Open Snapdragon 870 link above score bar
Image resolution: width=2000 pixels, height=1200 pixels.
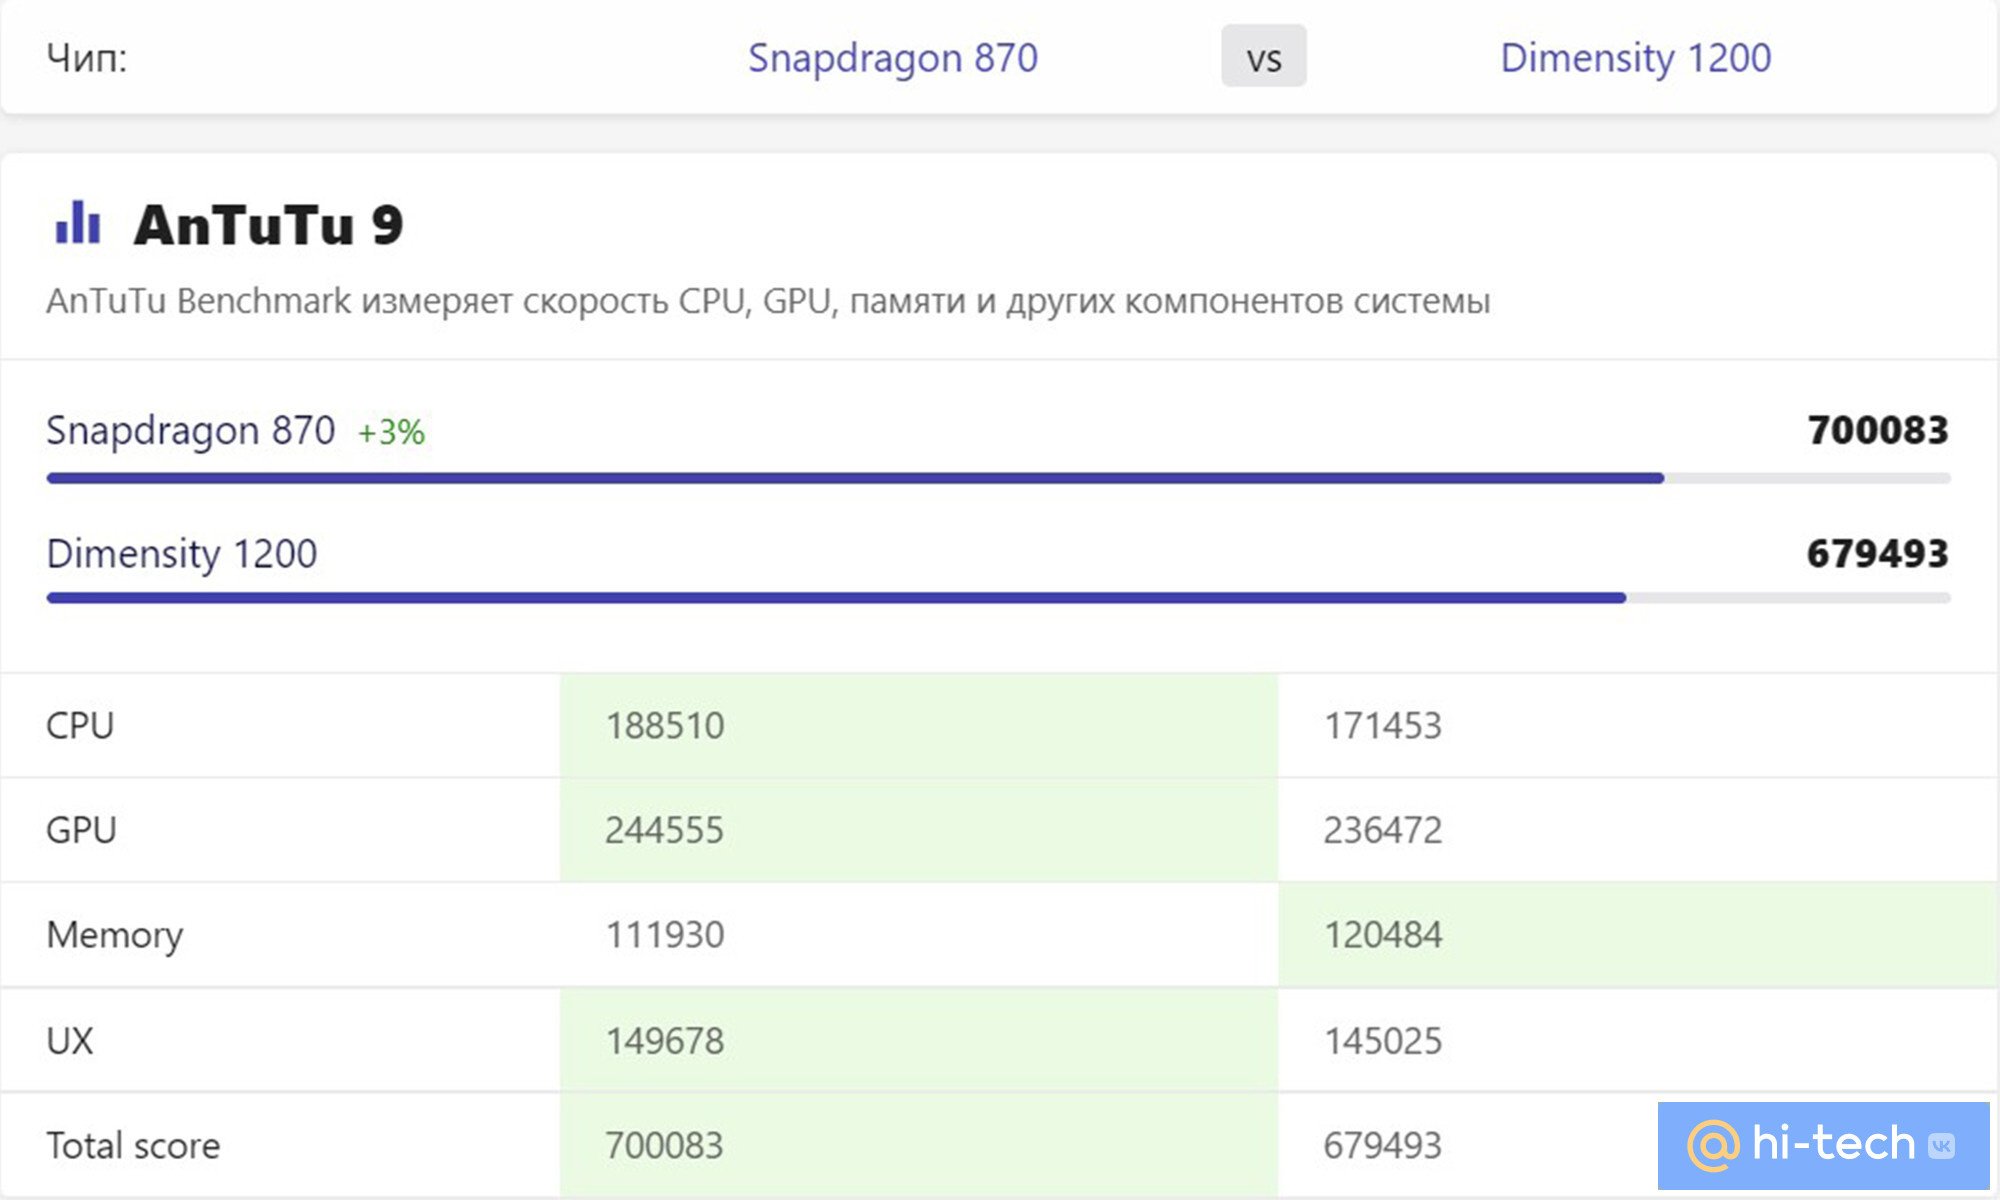coord(191,431)
